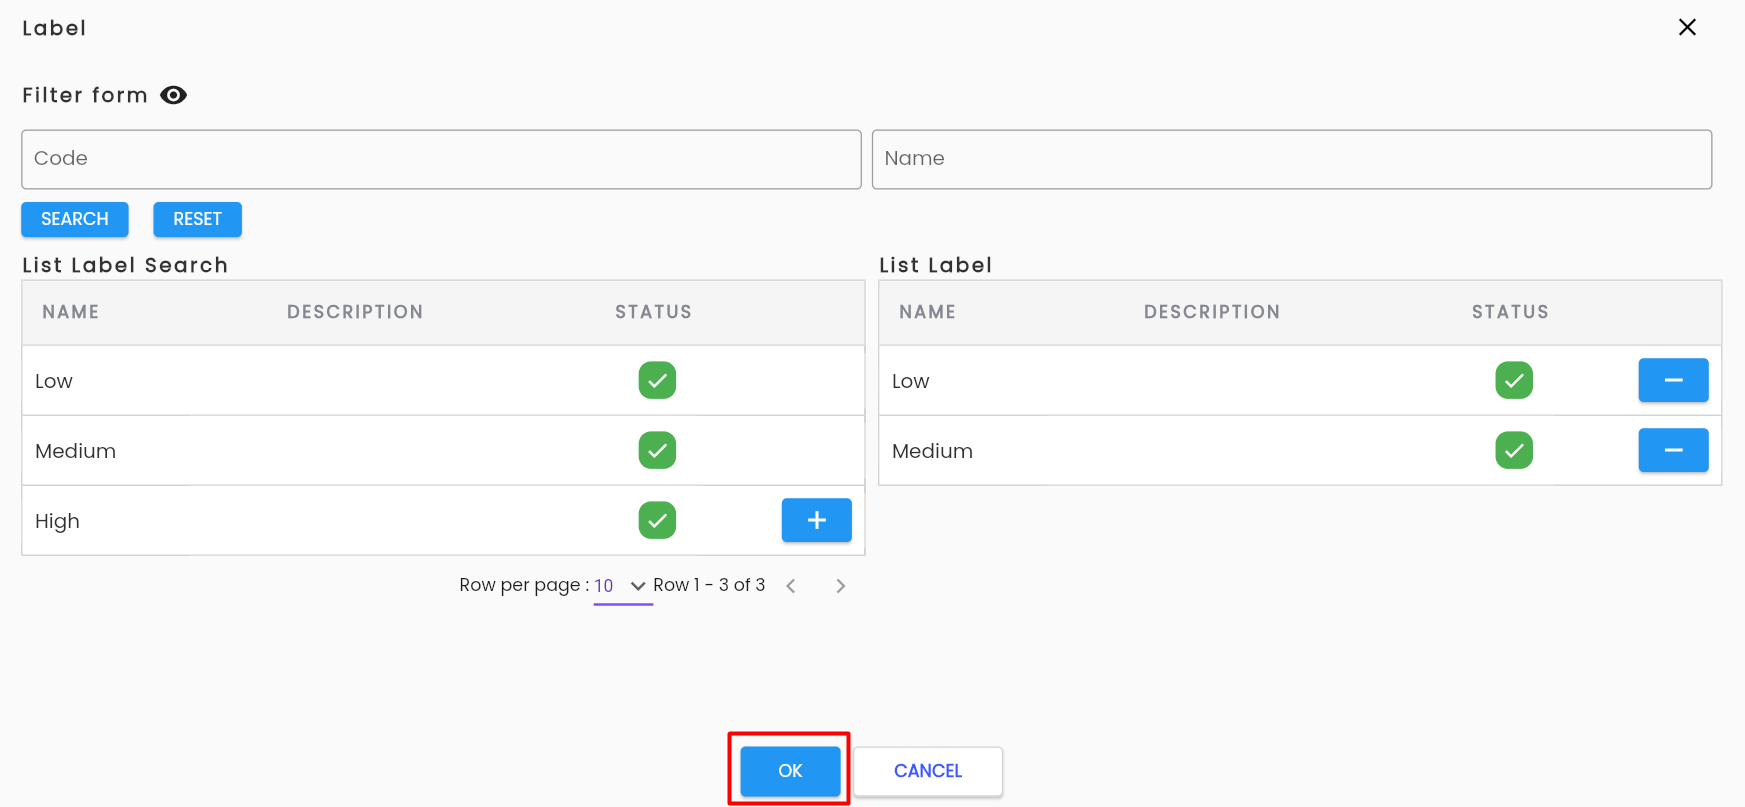
Task: Select NAME column header in List Label Search
Action: coord(71,312)
